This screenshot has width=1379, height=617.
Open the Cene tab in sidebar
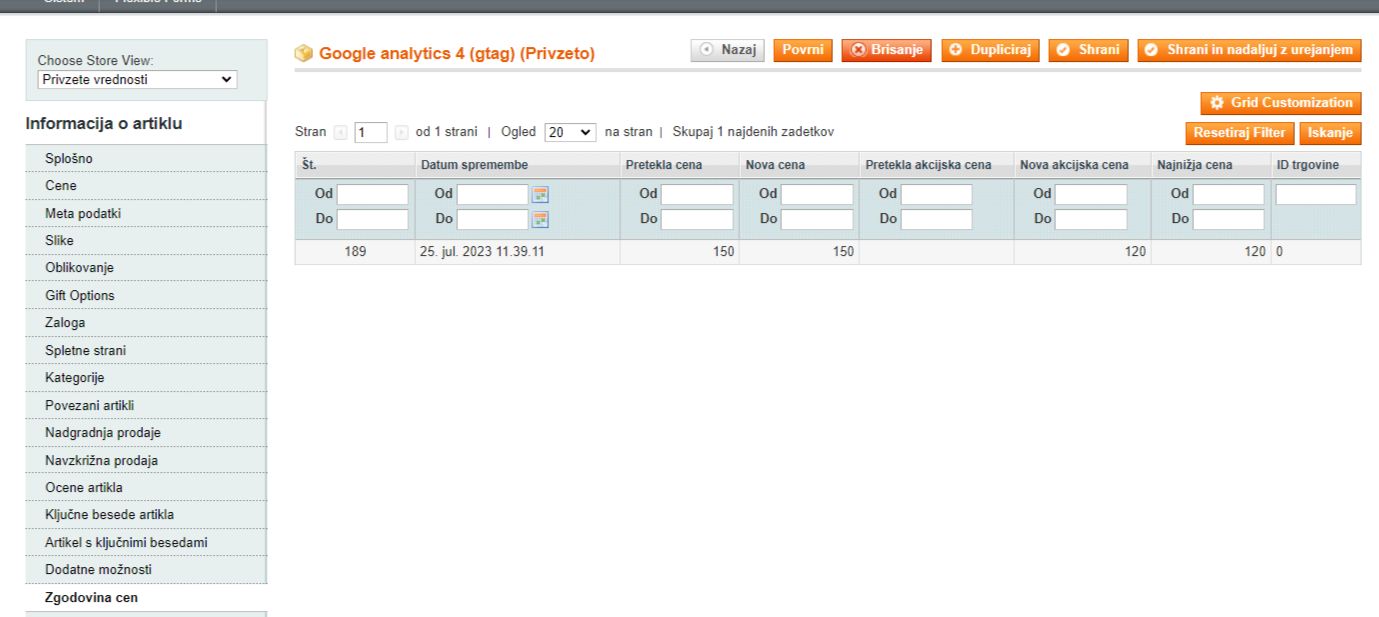point(61,186)
